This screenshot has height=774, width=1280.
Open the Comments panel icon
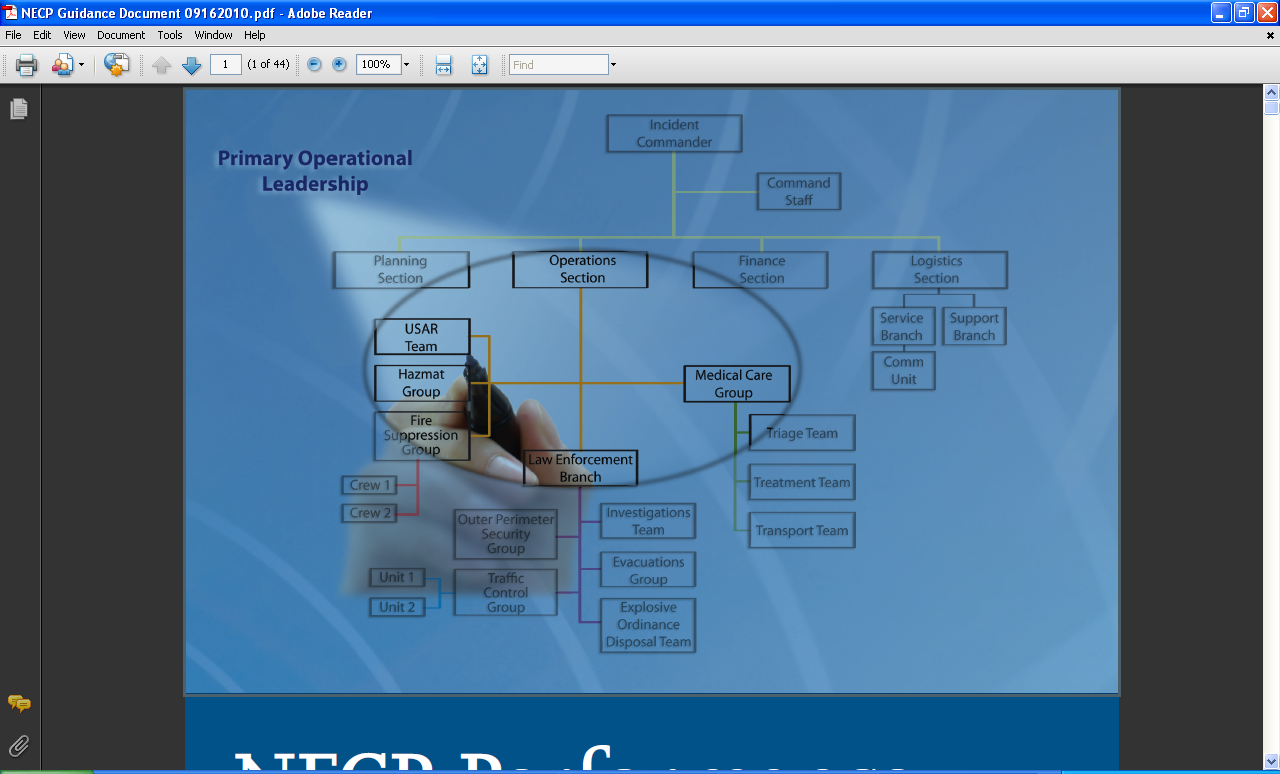click(x=19, y=703)
